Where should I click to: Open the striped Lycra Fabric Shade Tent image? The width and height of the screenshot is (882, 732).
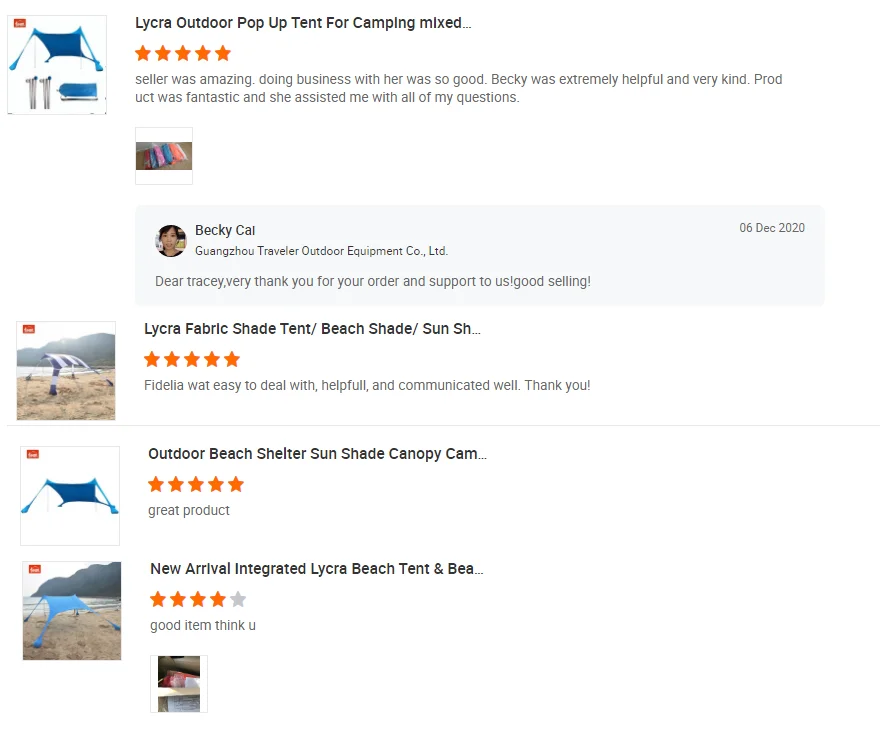pyautogui.click(x=66, y=370)
